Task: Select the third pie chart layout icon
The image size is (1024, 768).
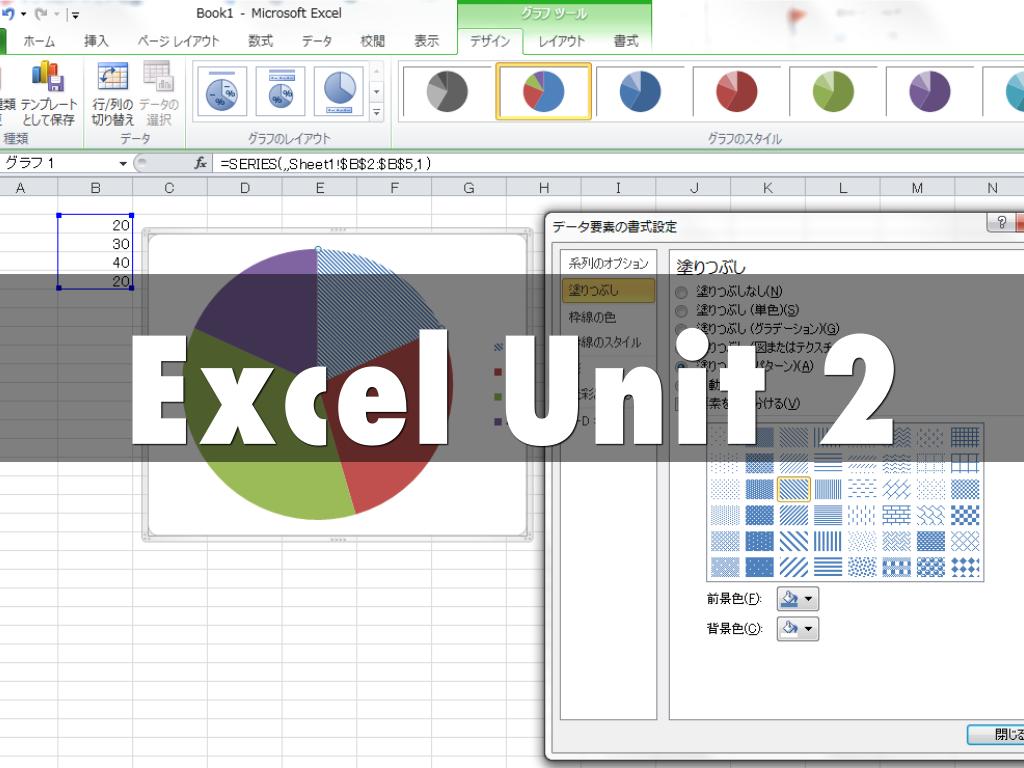Action: click(339, 91)
